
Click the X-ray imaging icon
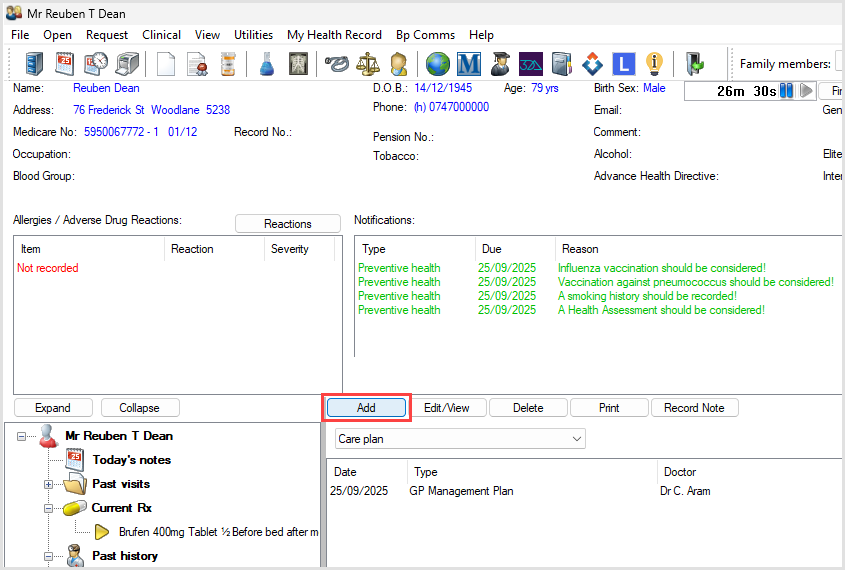(297, 64)
